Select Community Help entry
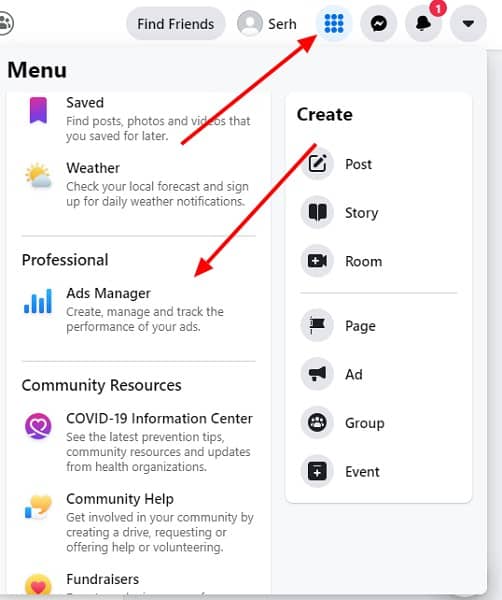This screenshot has height=600, width=502. [x=139, y=523]
